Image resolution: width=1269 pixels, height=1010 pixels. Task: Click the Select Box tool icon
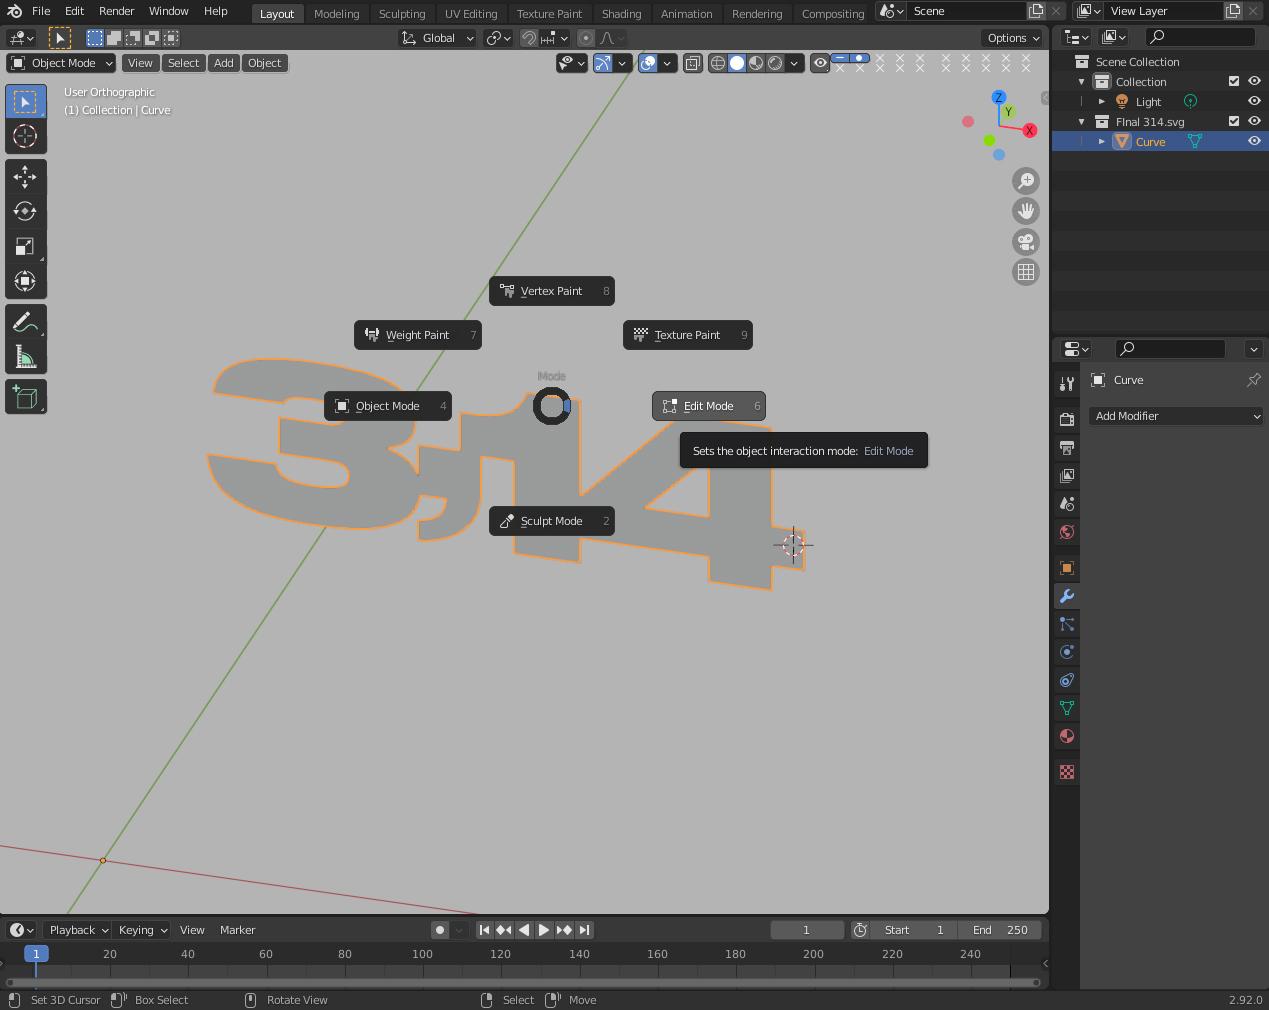[x=25, y=101]
